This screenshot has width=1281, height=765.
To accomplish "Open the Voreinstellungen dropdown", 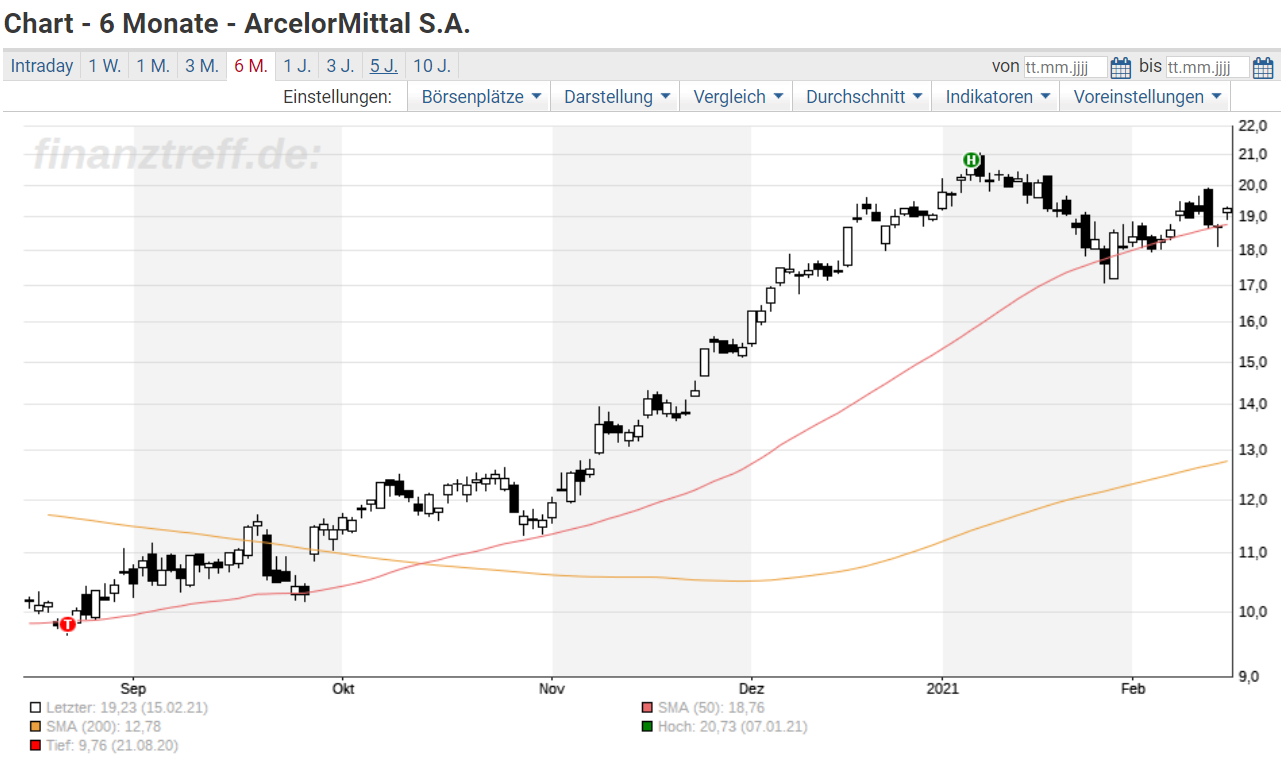I will pos(1145,97).
